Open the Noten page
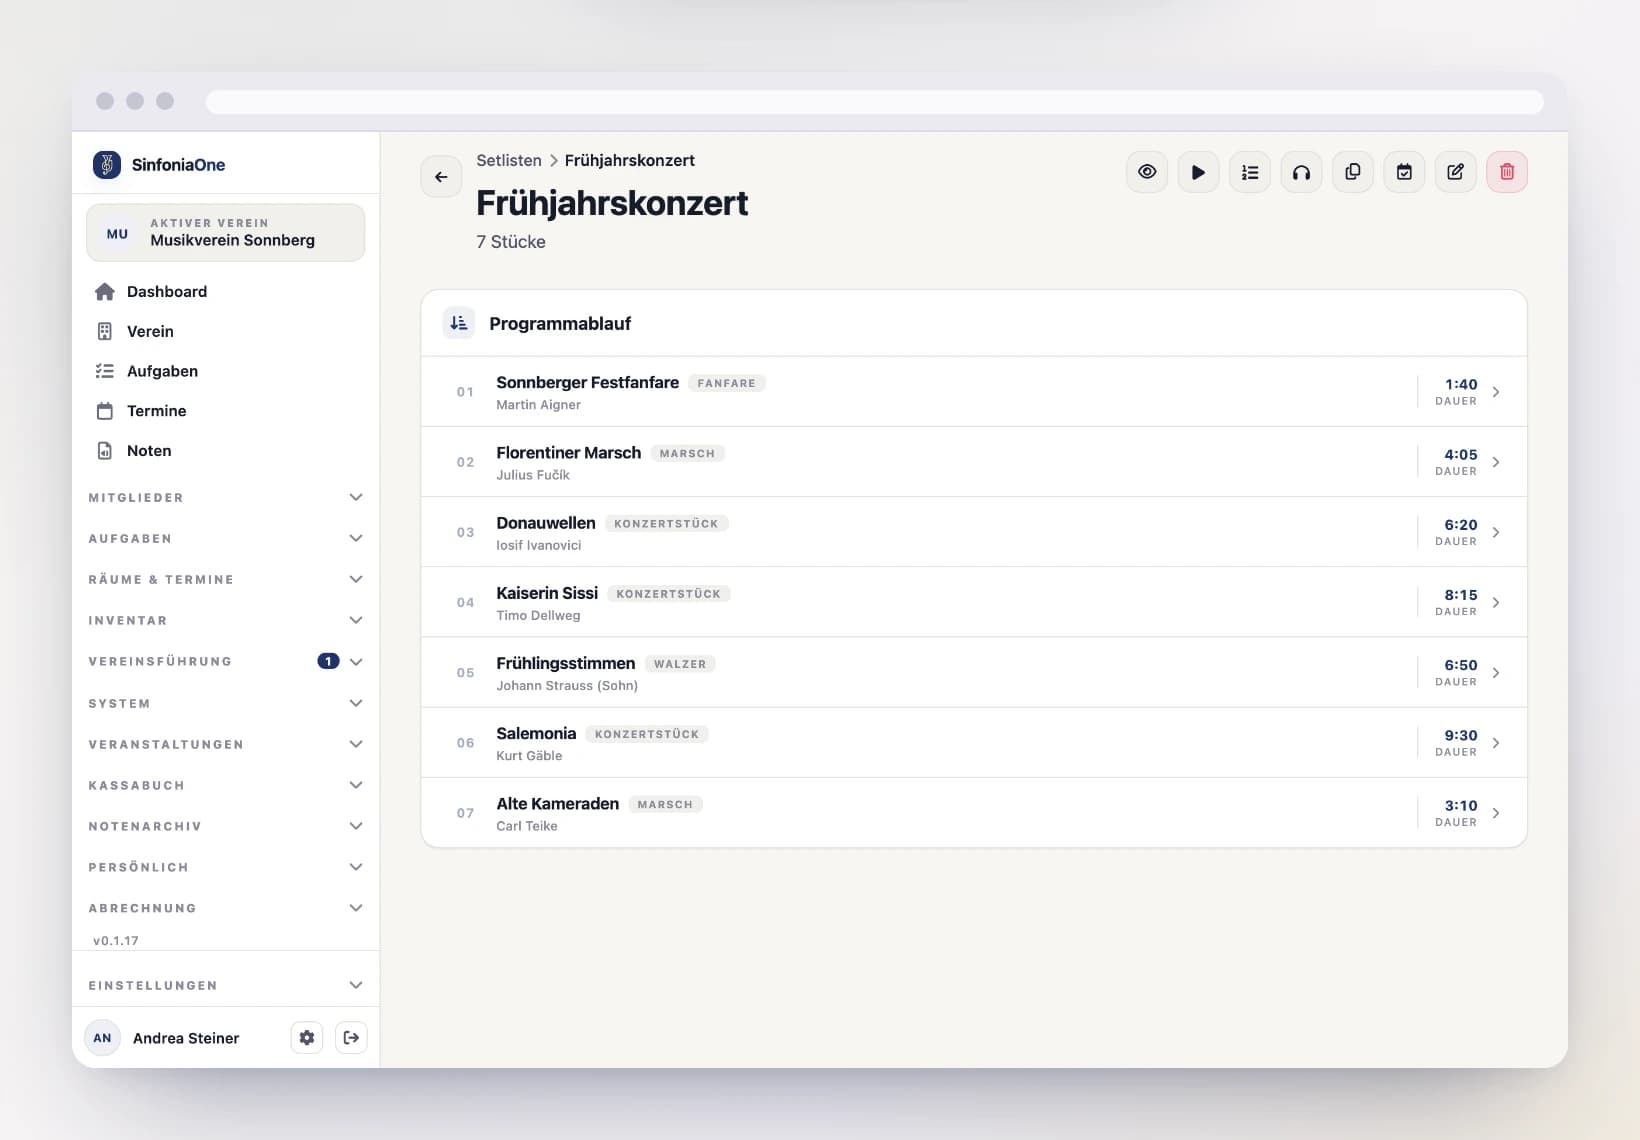This screenshot has width=1640, height=1140. tap(226, 451)
